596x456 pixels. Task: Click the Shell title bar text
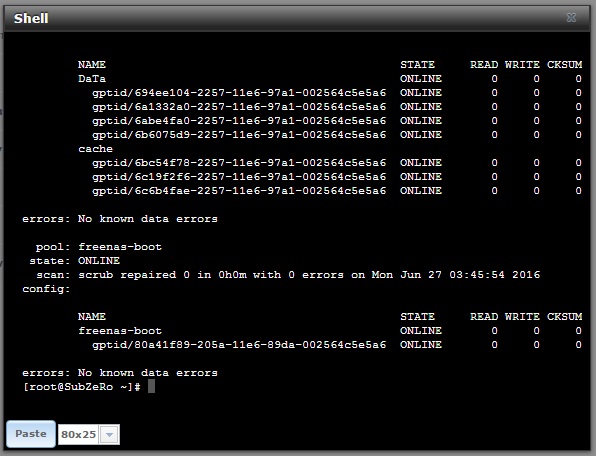[x=31, y=18]
